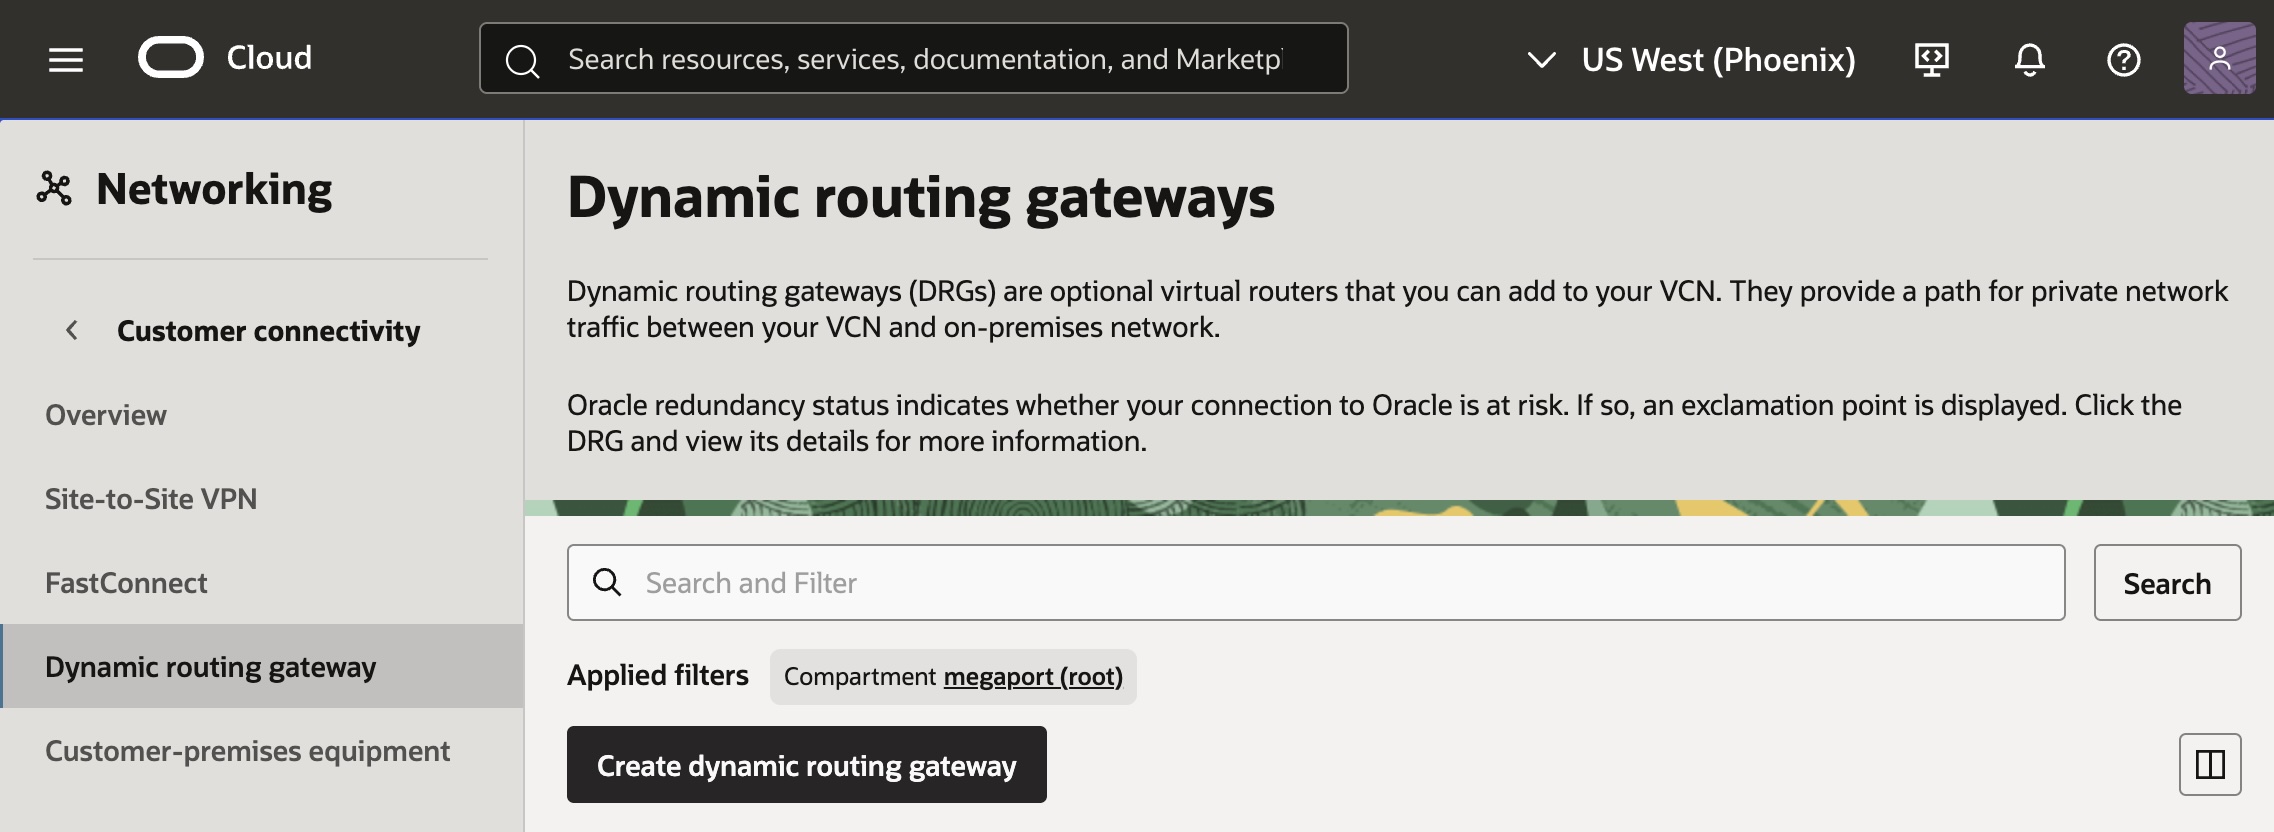
Task: Select Dynamic routing gateway in the sidebar
Action: pos(262,666)
